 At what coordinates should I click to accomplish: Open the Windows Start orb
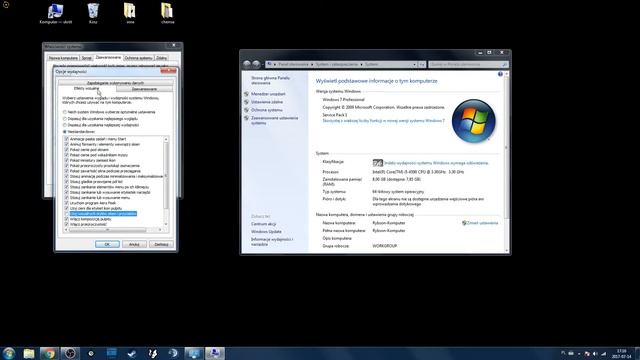click(9, 353)
